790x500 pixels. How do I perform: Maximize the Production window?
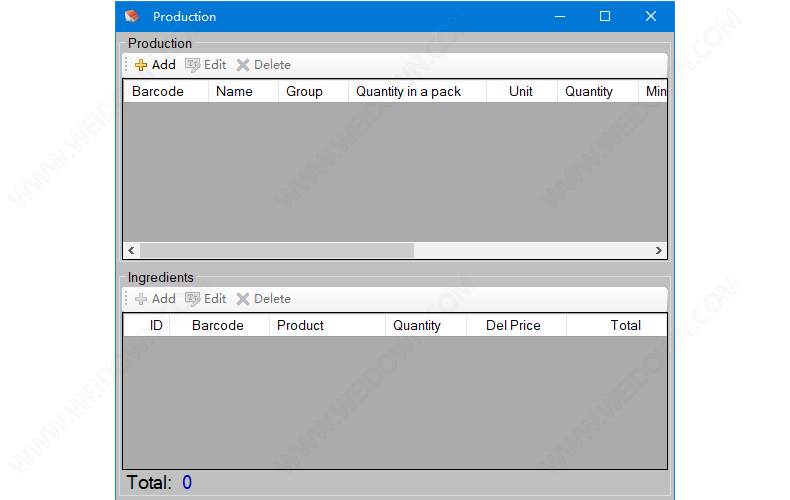pos(605,16)
